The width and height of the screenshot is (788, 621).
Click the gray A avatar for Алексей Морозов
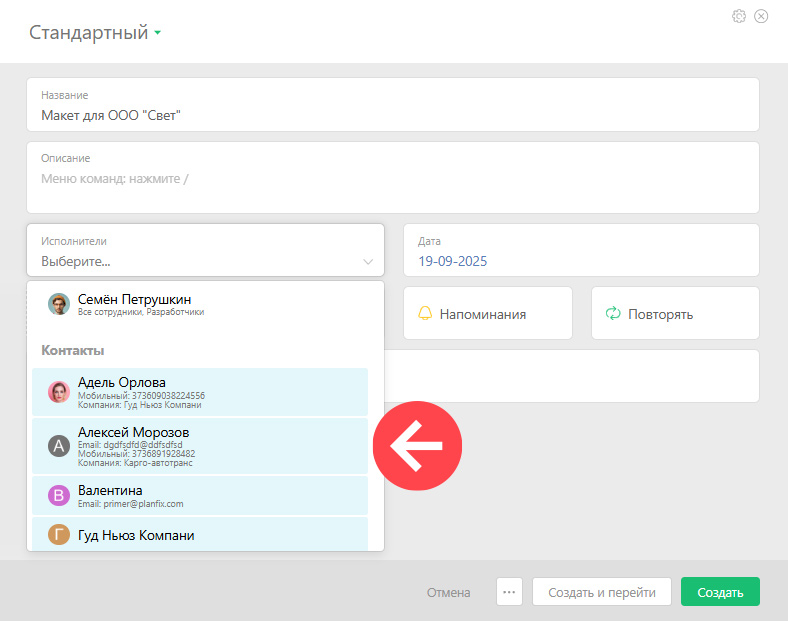coord(59,446)
